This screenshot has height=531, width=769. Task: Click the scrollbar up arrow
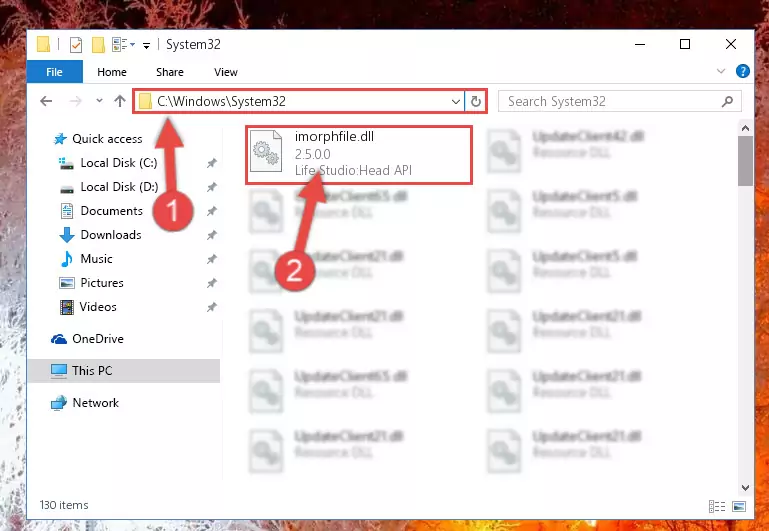point(745,128)
